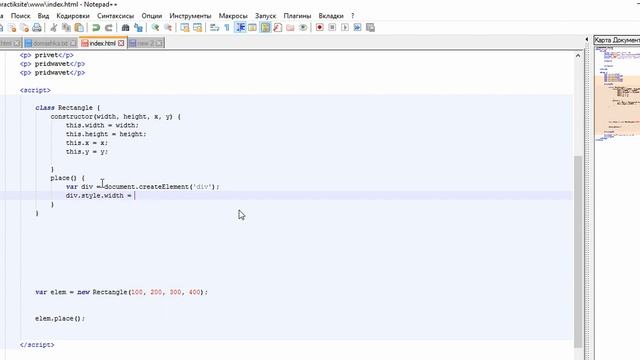Open the Опции menu
The height and width of the screenshot is (360, 640).
coord(152,16)
